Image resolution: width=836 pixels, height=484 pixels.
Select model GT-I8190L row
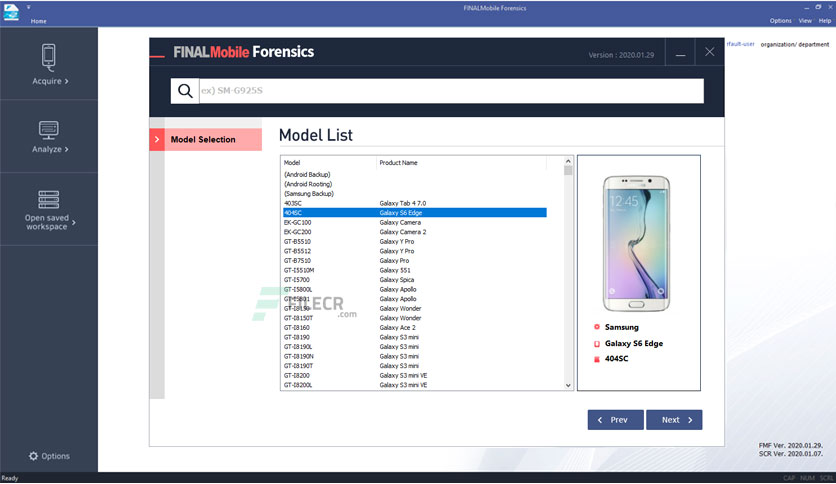[415, 347]
